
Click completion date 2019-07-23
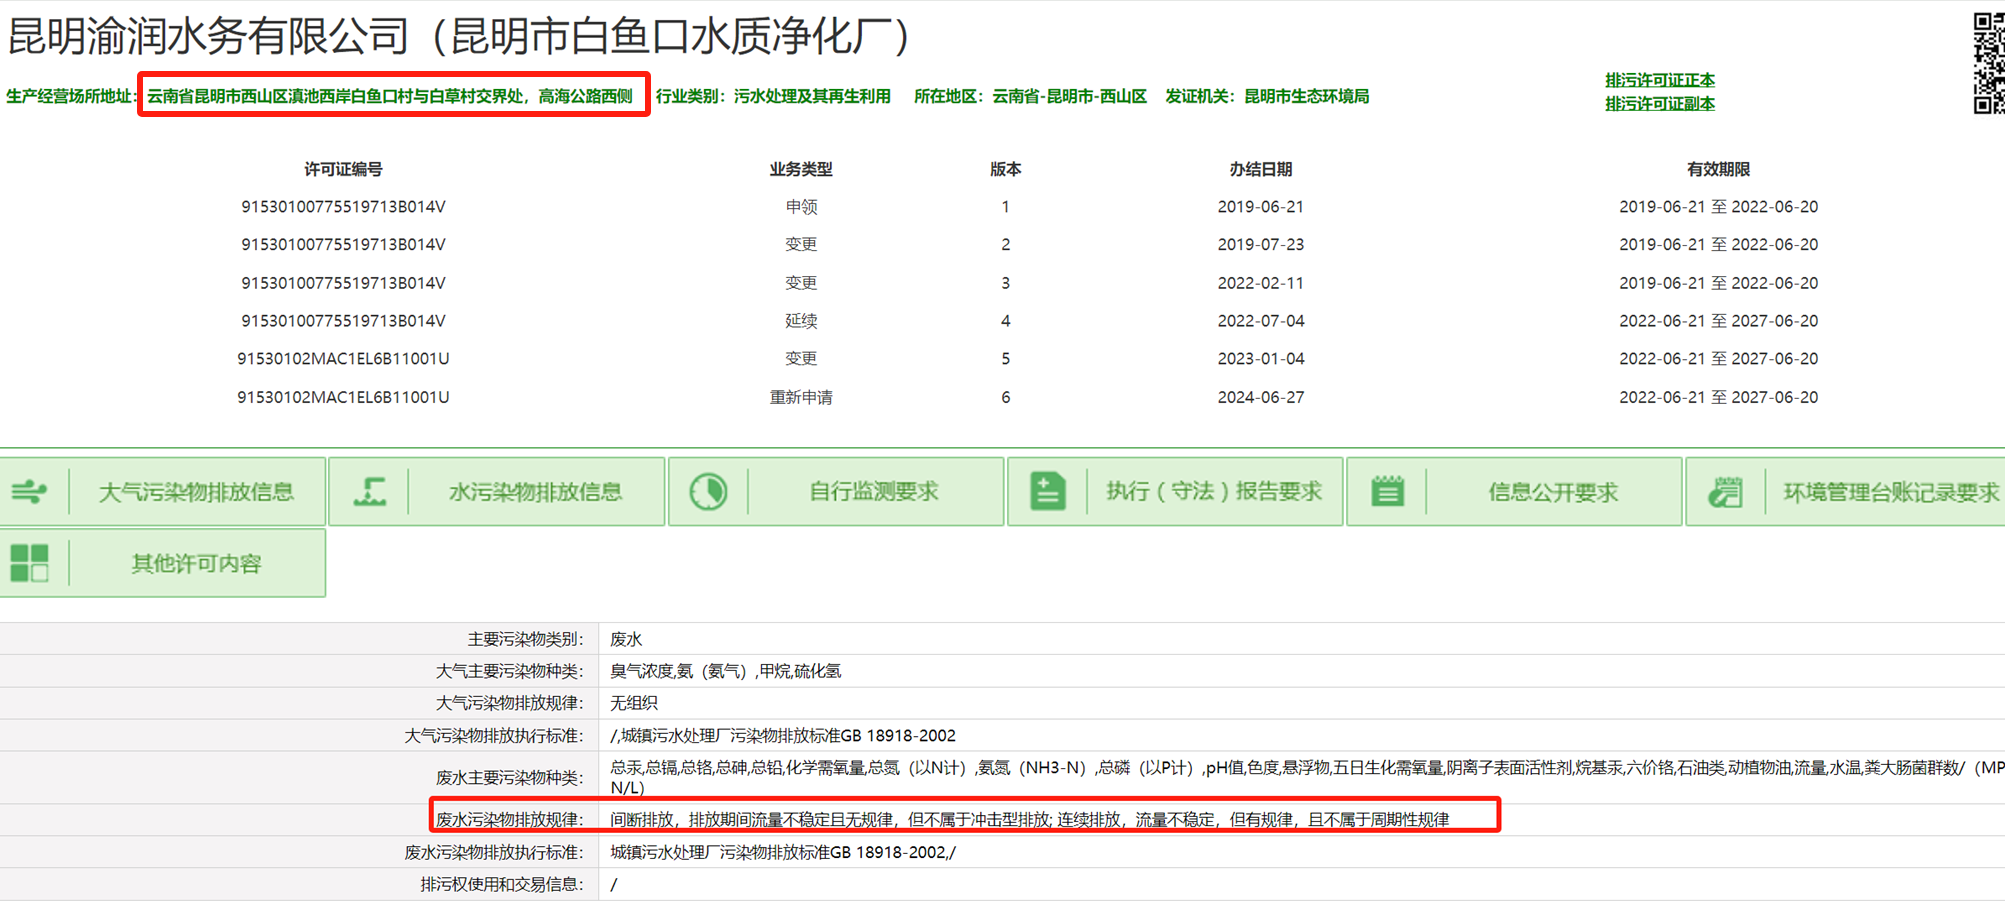coord(1261,244)
